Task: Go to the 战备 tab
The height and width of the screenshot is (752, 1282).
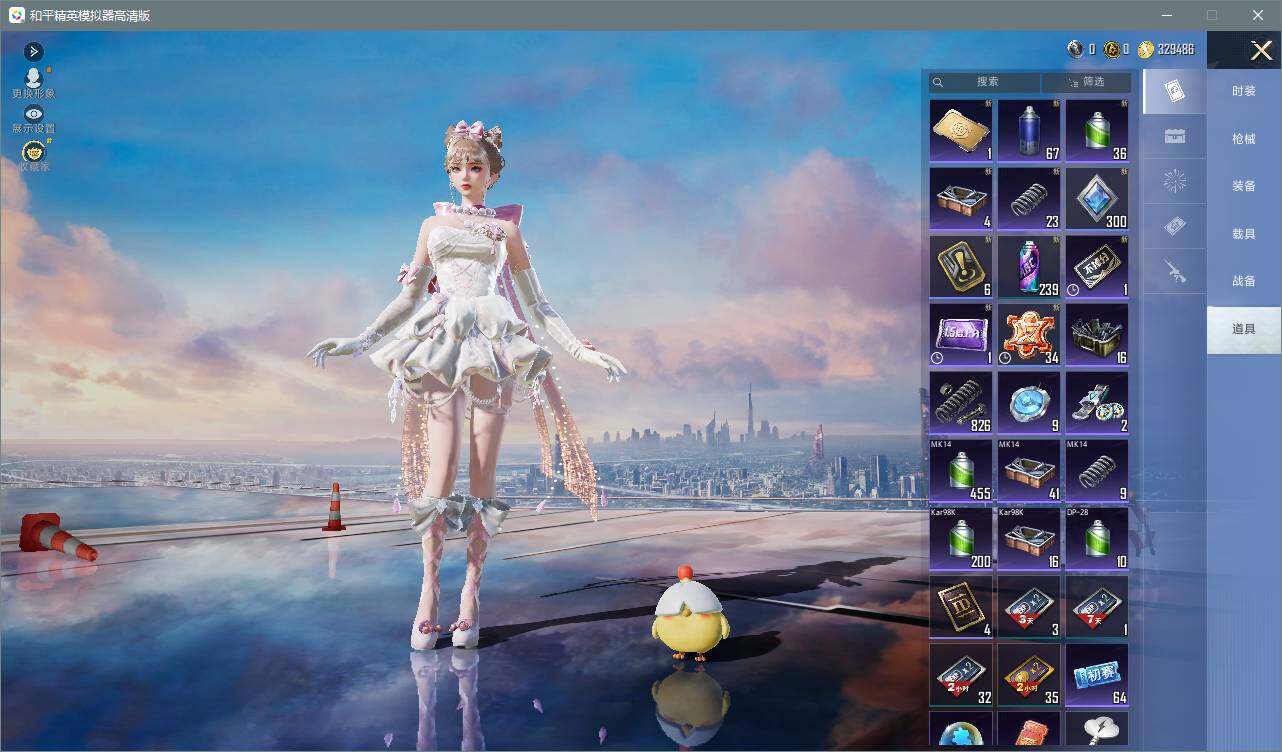Action: coord(1244,281)
